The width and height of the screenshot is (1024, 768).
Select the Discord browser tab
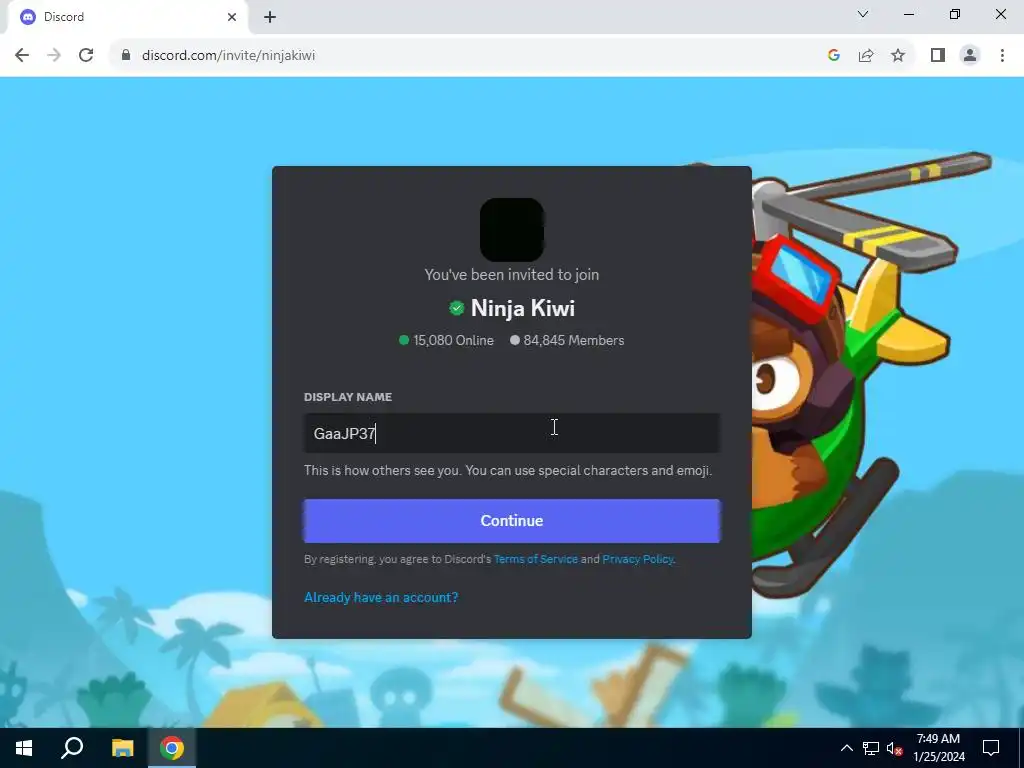pyautogui.click(x=127, y=17)
